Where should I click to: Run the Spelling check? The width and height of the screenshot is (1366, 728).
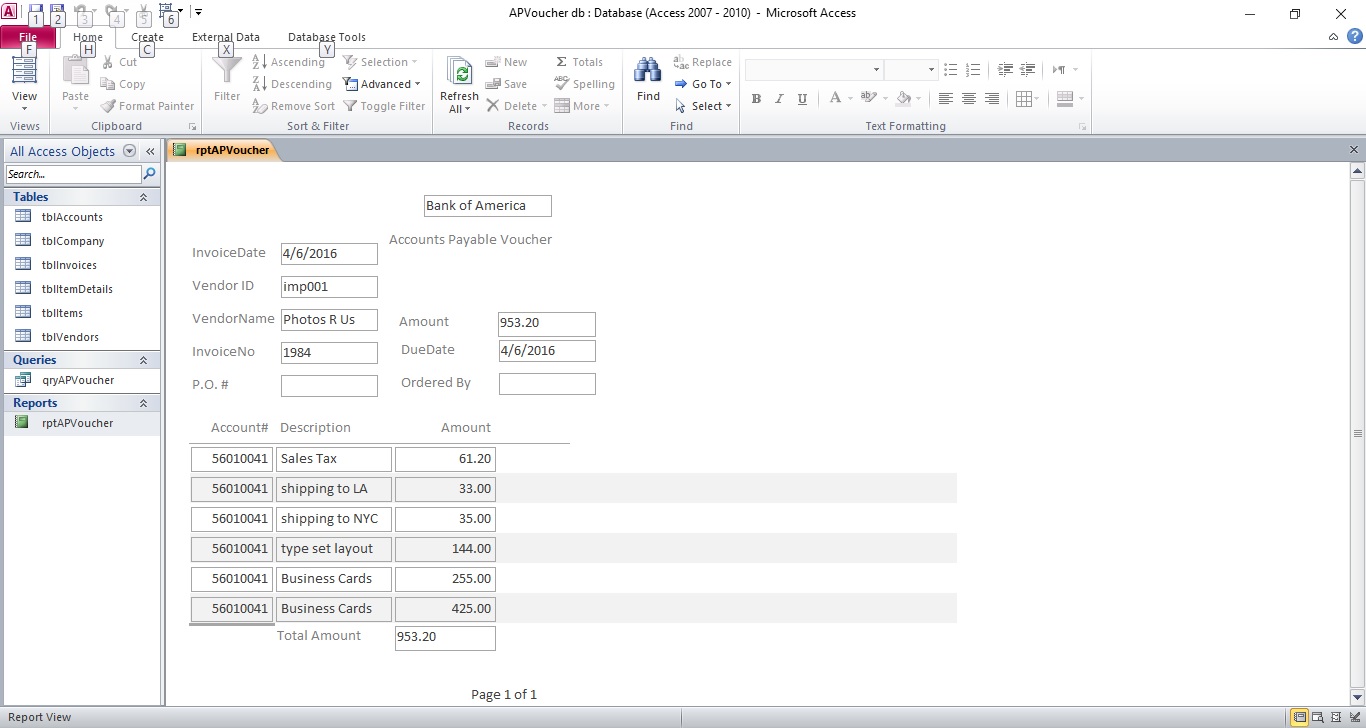click(x=585, y=84)
